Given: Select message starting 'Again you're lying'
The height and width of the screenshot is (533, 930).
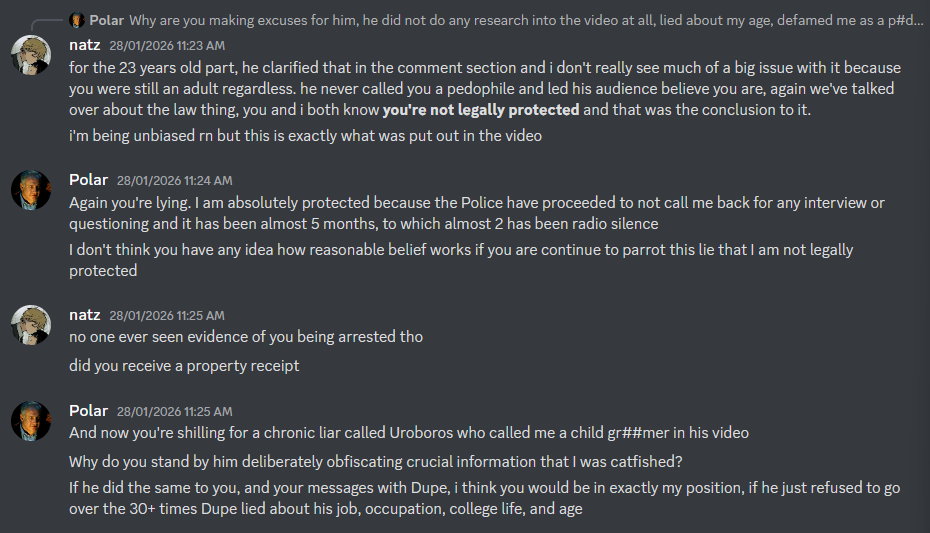Looking at the screenshot, I should [477, 213].
